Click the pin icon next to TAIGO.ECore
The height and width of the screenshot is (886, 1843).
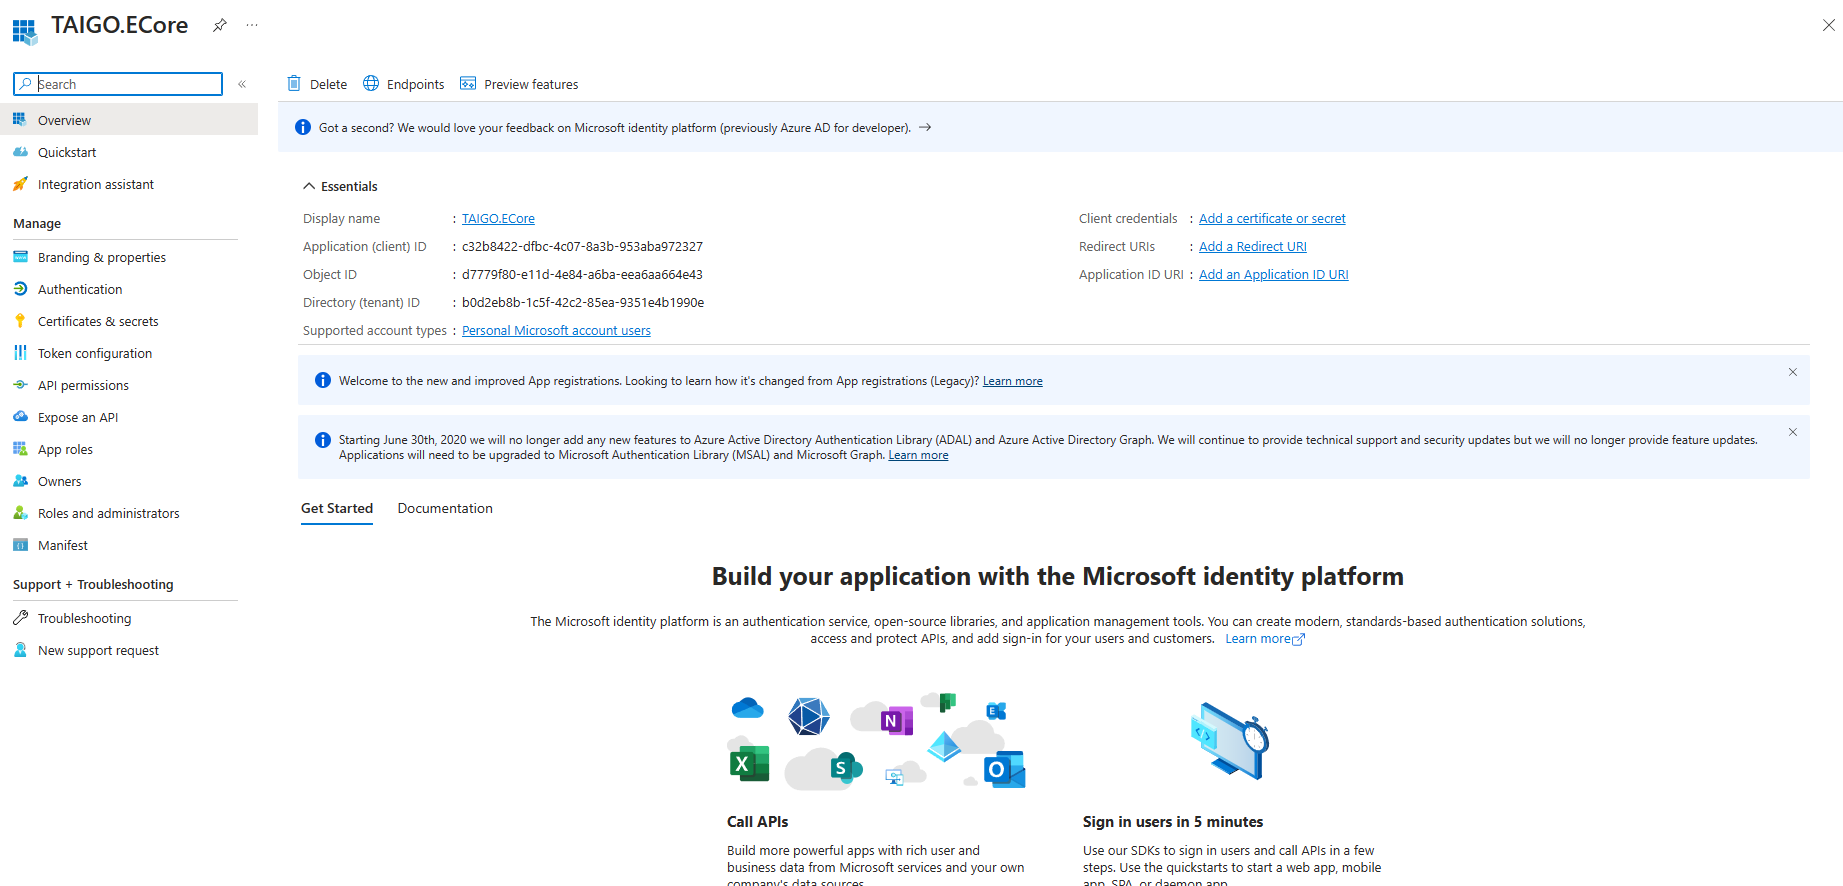[220, 26]
